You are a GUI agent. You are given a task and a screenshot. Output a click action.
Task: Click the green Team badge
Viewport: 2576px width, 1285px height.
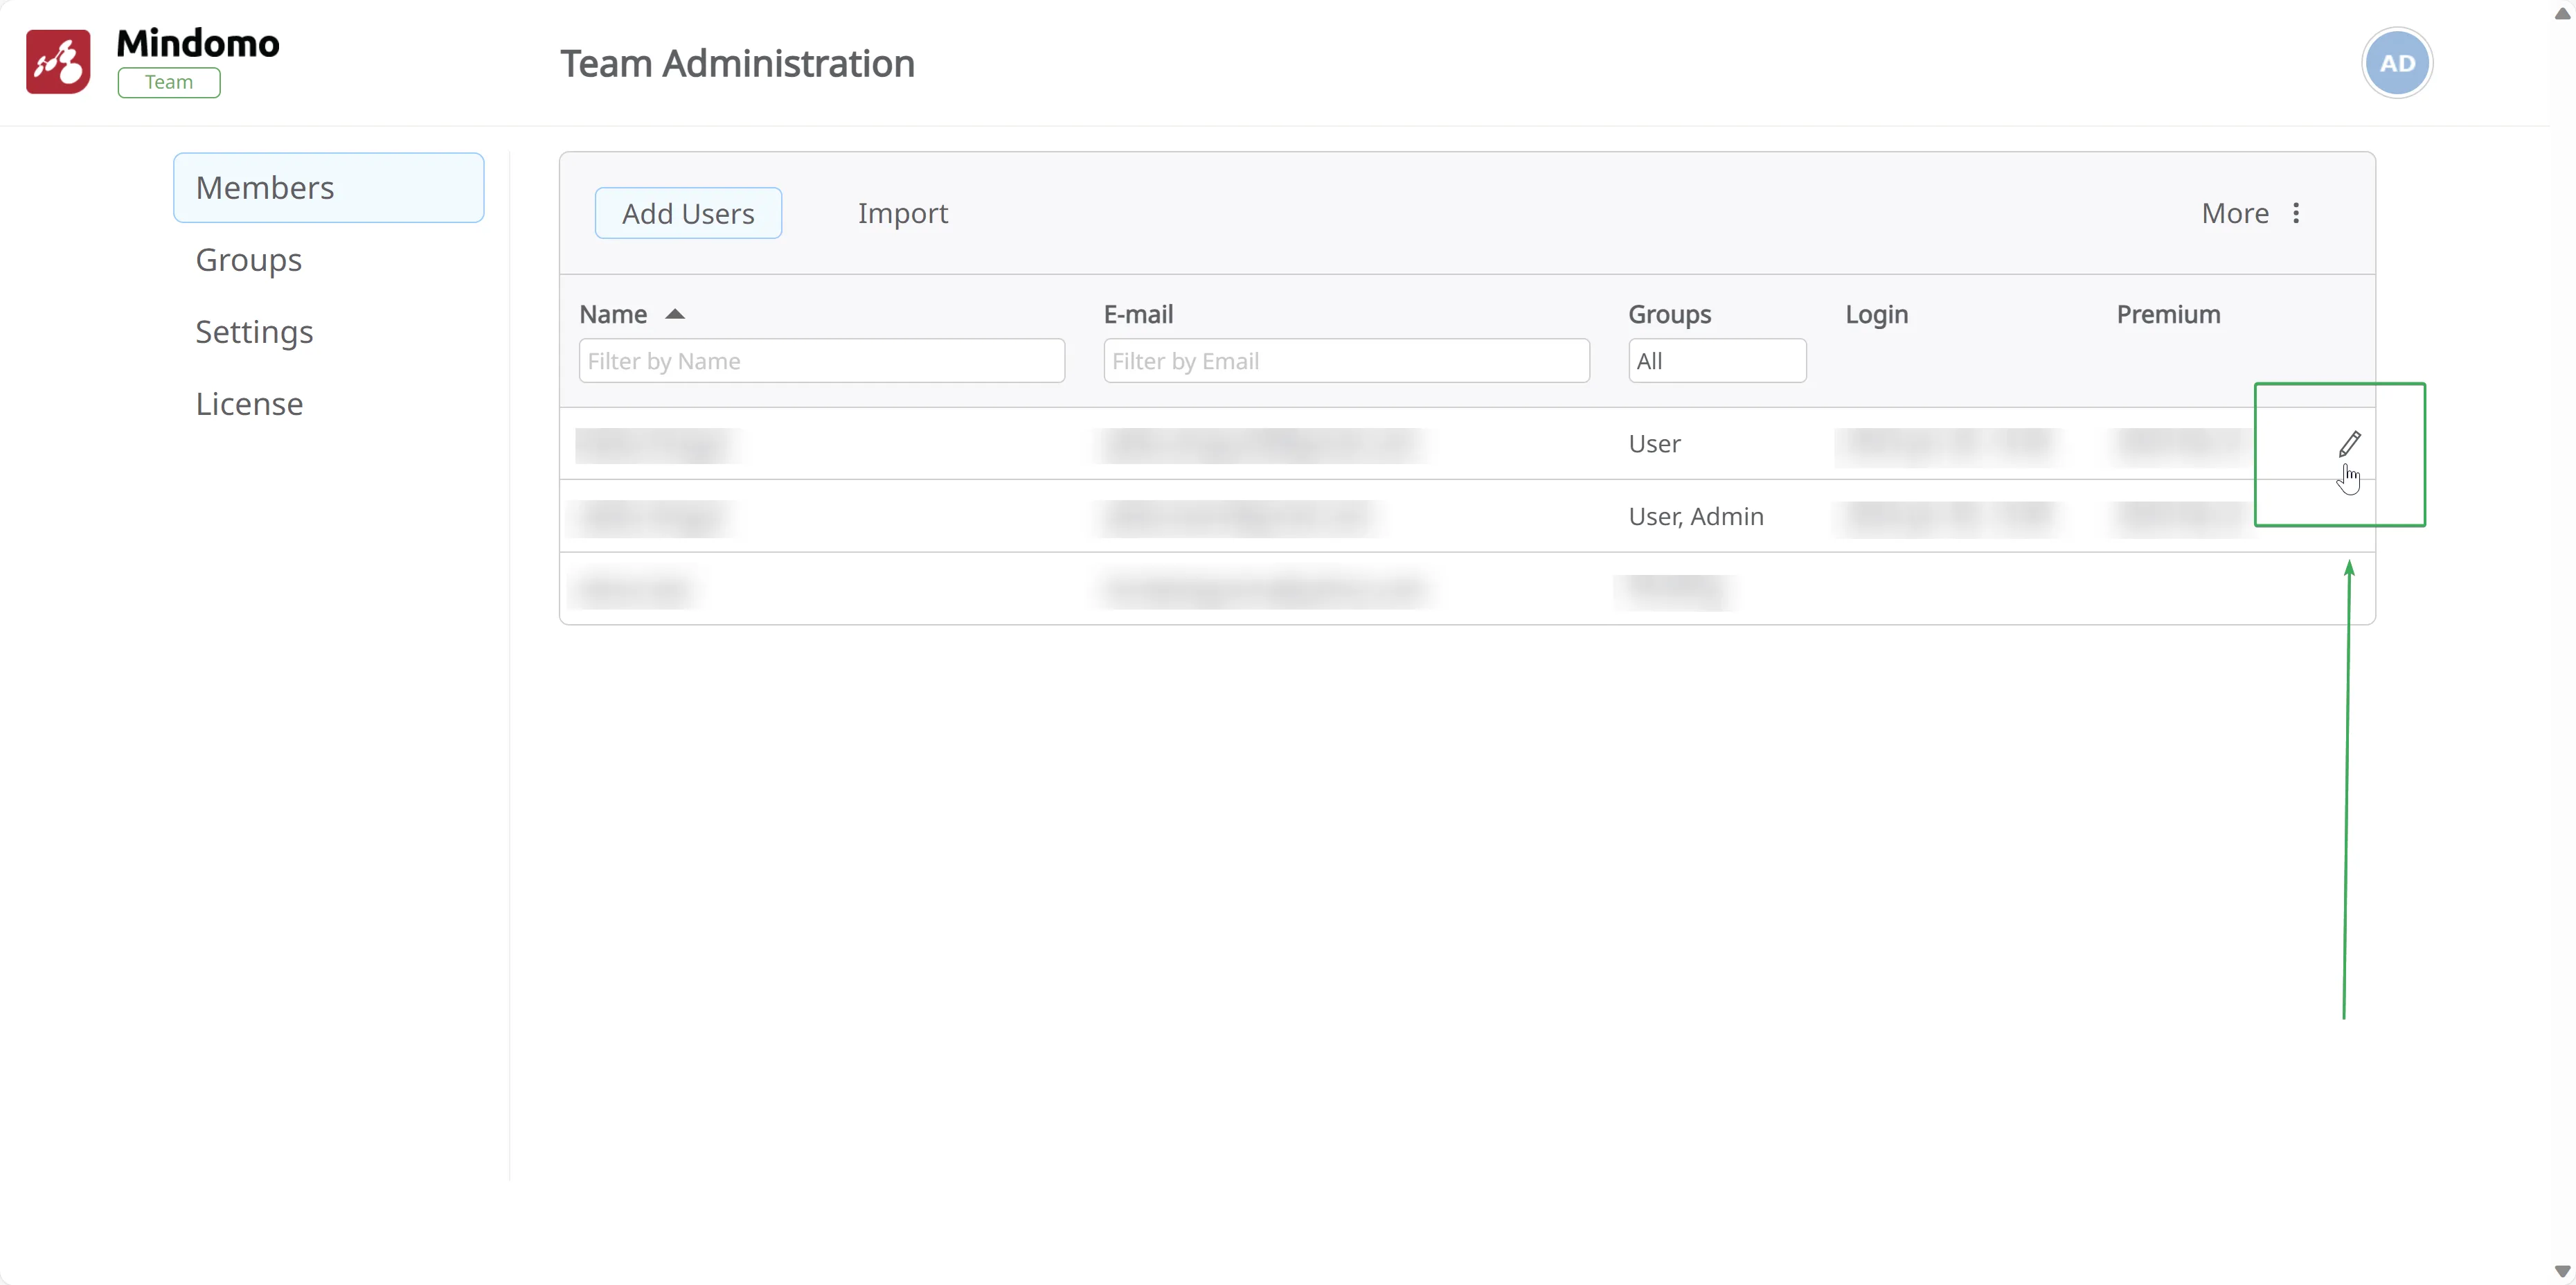point(169,82)
